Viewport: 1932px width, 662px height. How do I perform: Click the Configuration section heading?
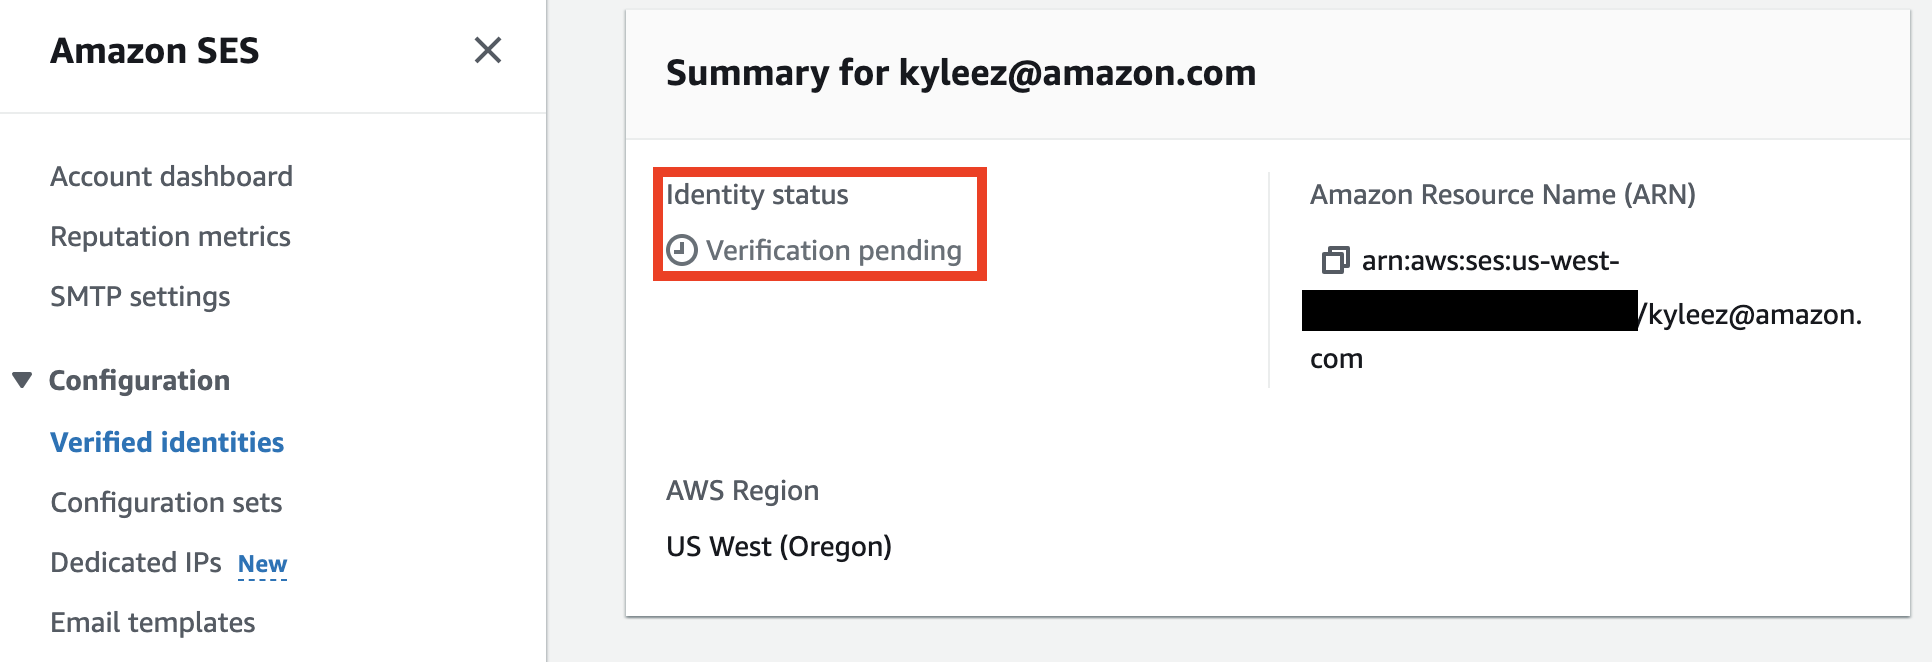coord(139,380)
